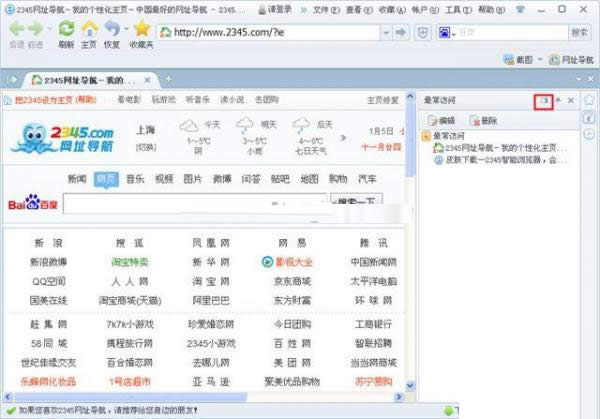
Task: Click the sidebar dock toggle icon in 最常访问 panel
Action: tap(544, 101)
